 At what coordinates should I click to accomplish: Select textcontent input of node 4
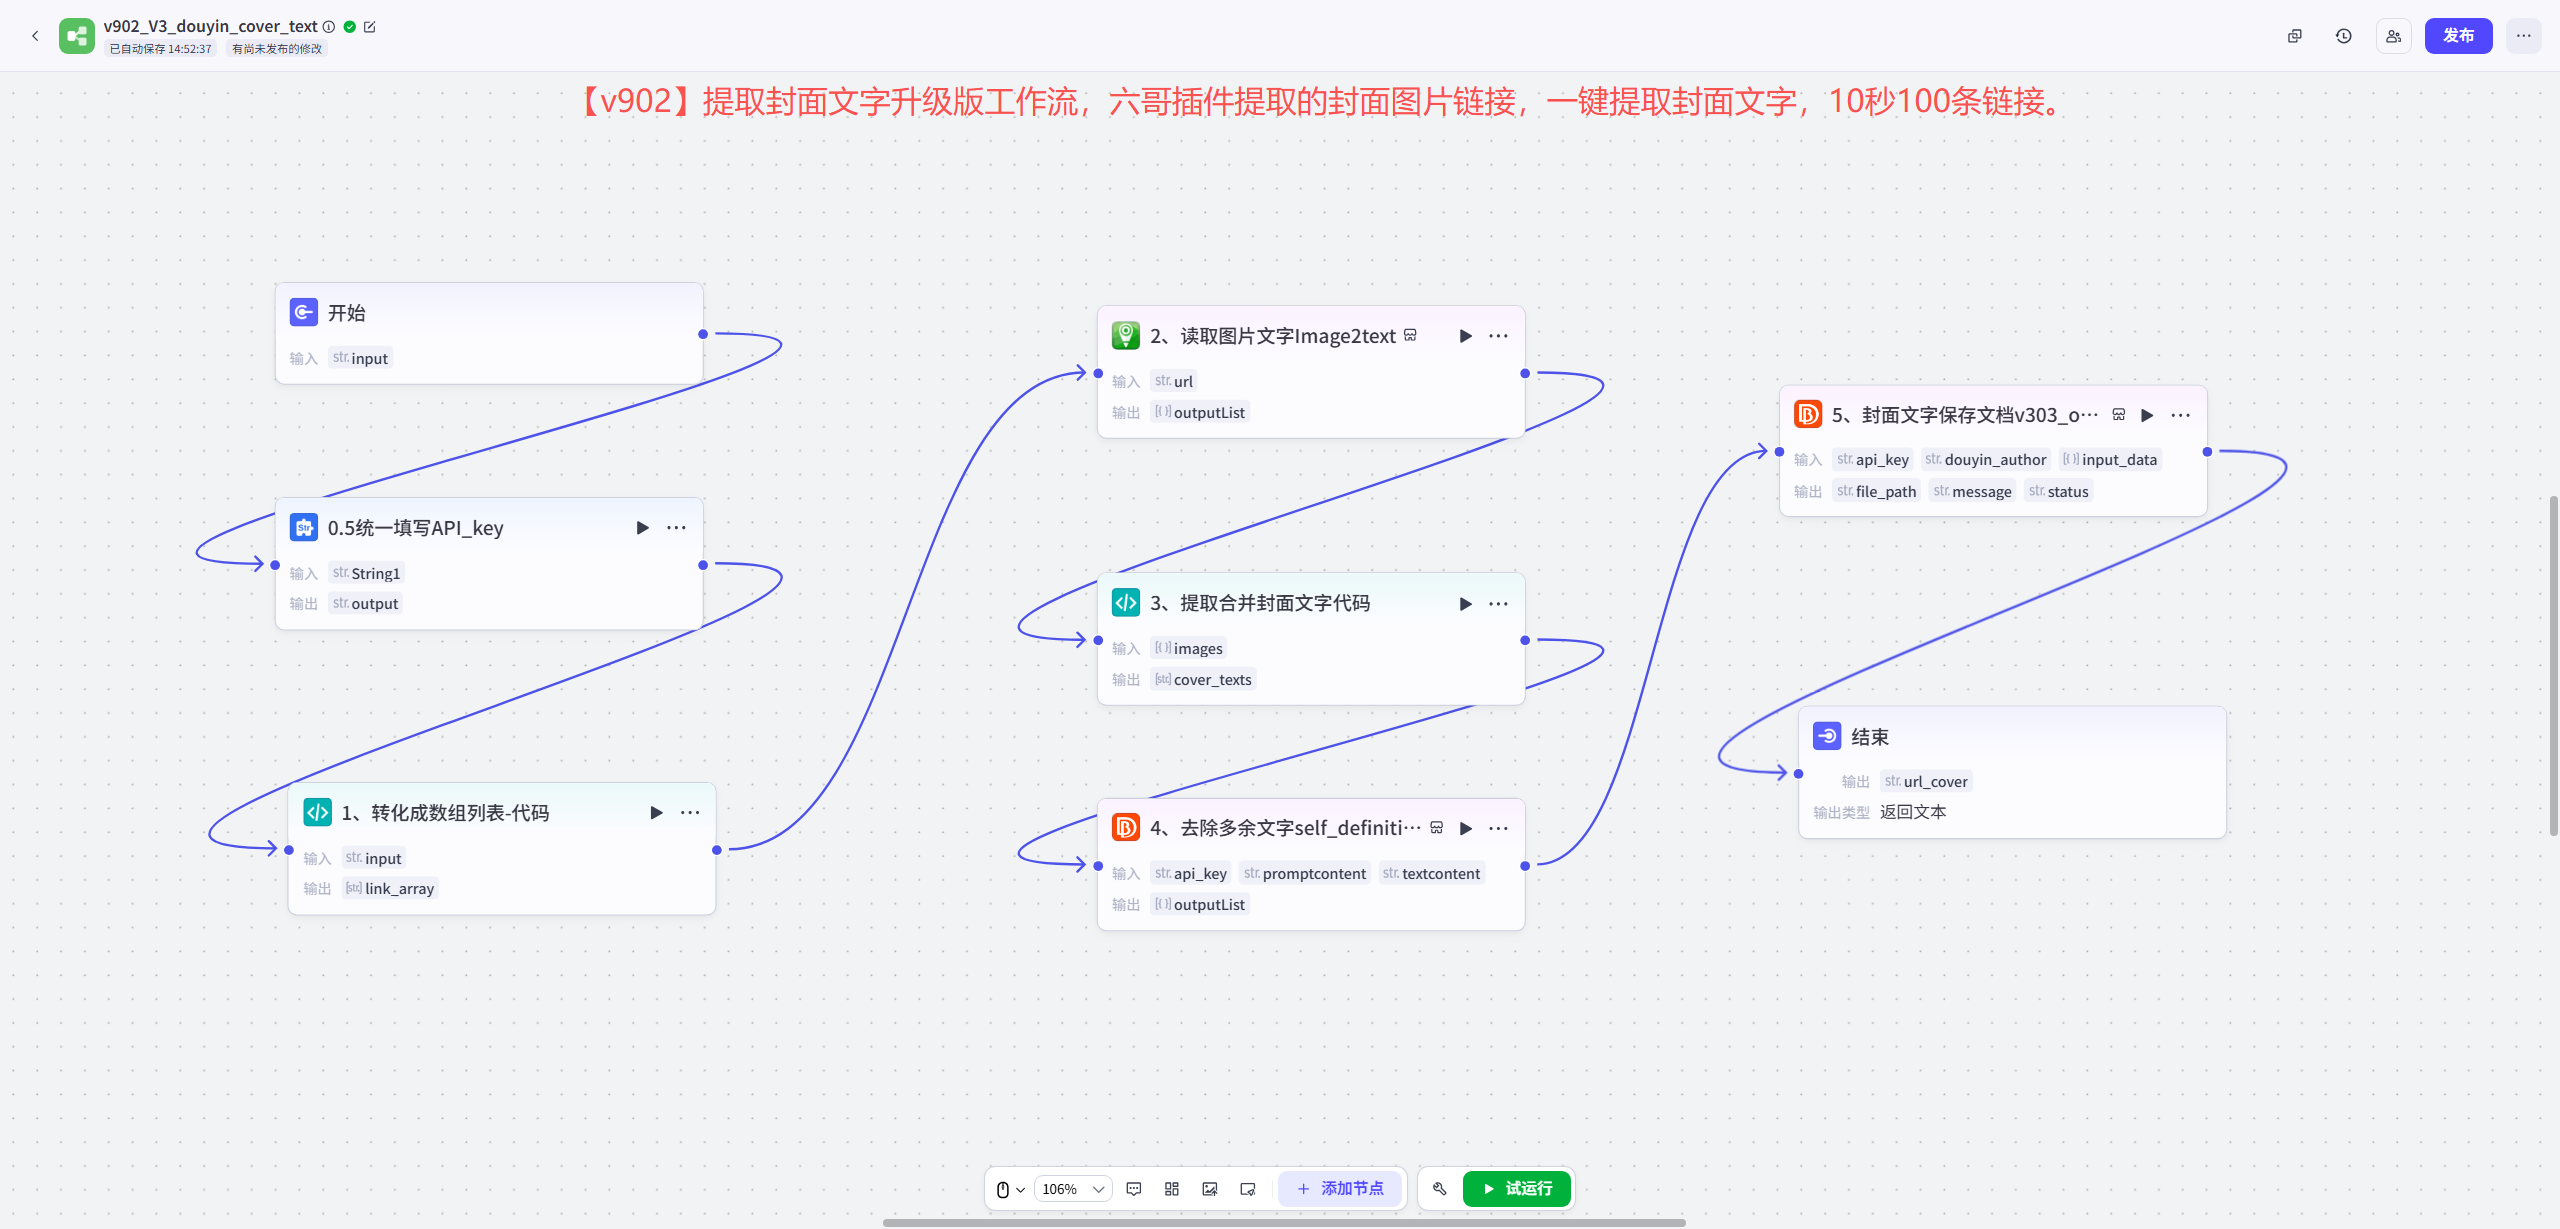click(1432, 873)
